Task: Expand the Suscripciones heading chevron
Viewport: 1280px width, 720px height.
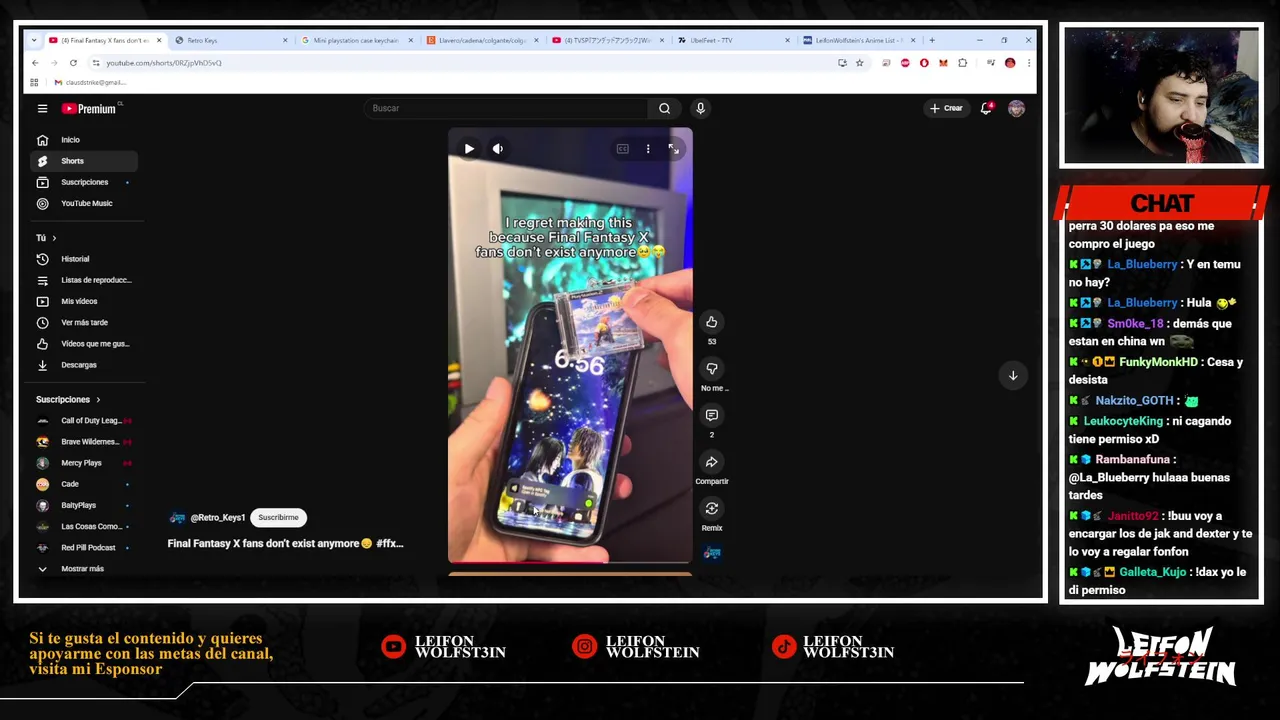Action: pyautogui.click(x=98, y=400)
